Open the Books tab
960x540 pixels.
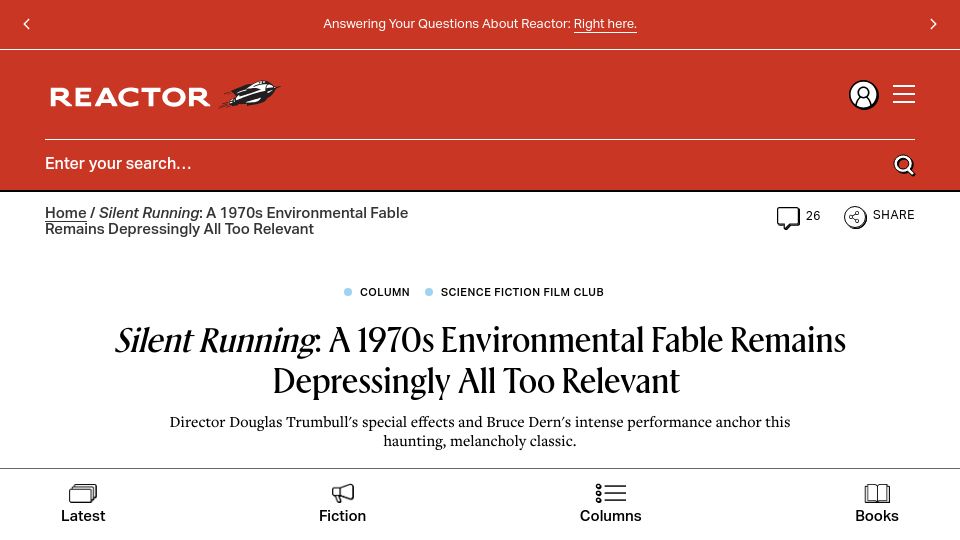click(877, 504)
